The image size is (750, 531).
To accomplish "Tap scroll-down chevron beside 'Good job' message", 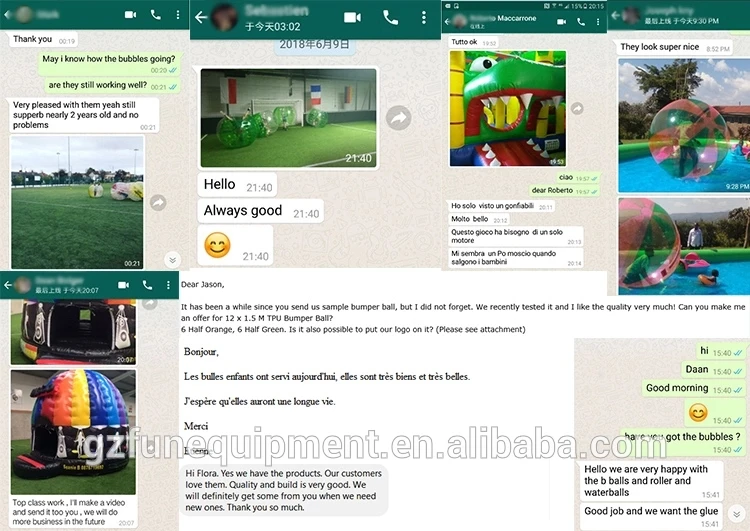I will click(736, 514).
